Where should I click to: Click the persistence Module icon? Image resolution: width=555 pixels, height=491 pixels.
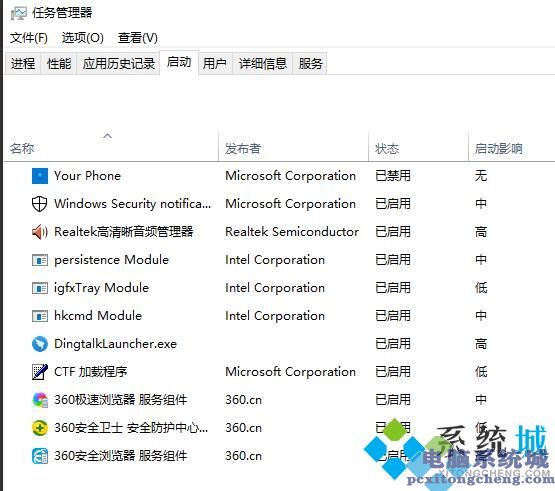tap(40, 260)
